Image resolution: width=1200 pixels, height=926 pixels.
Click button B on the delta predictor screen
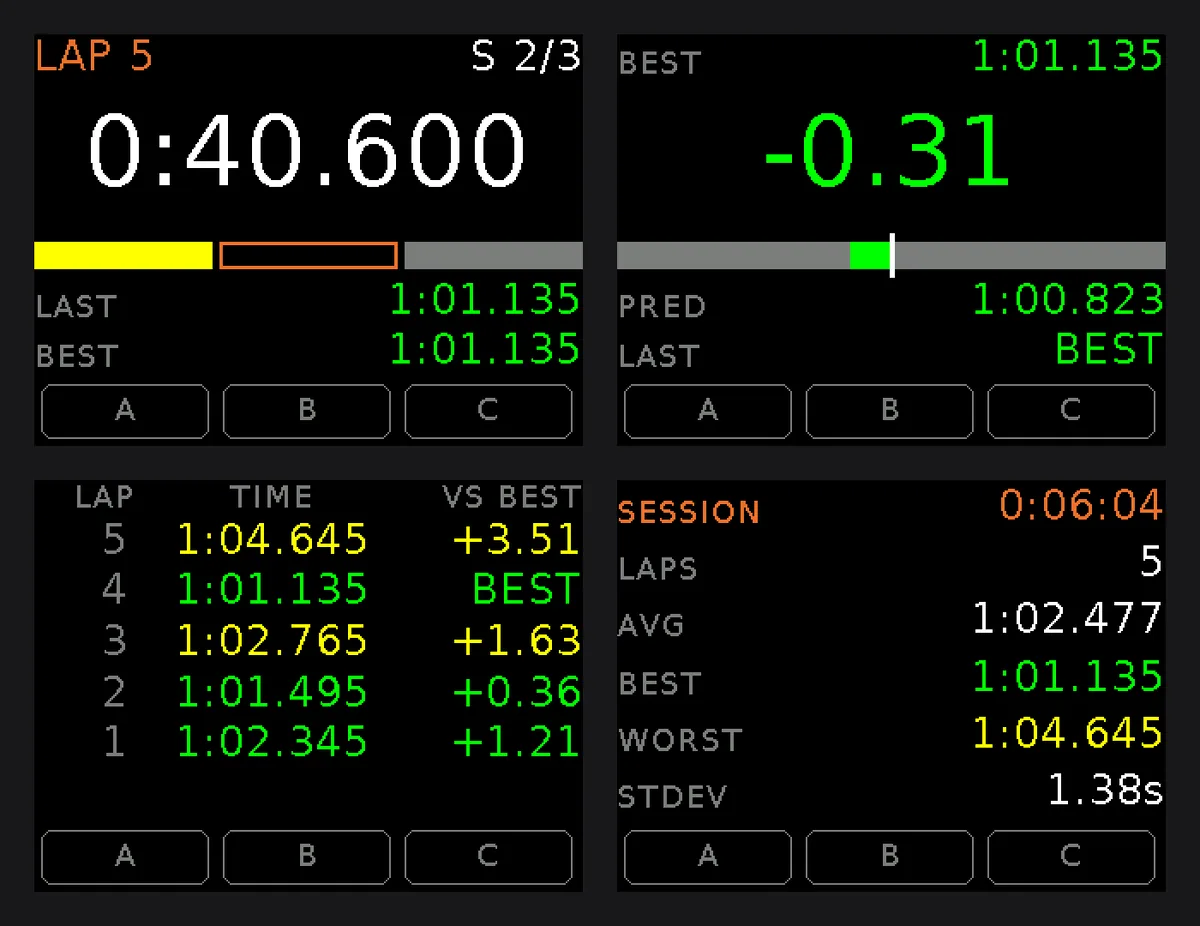tap(890, 411)
